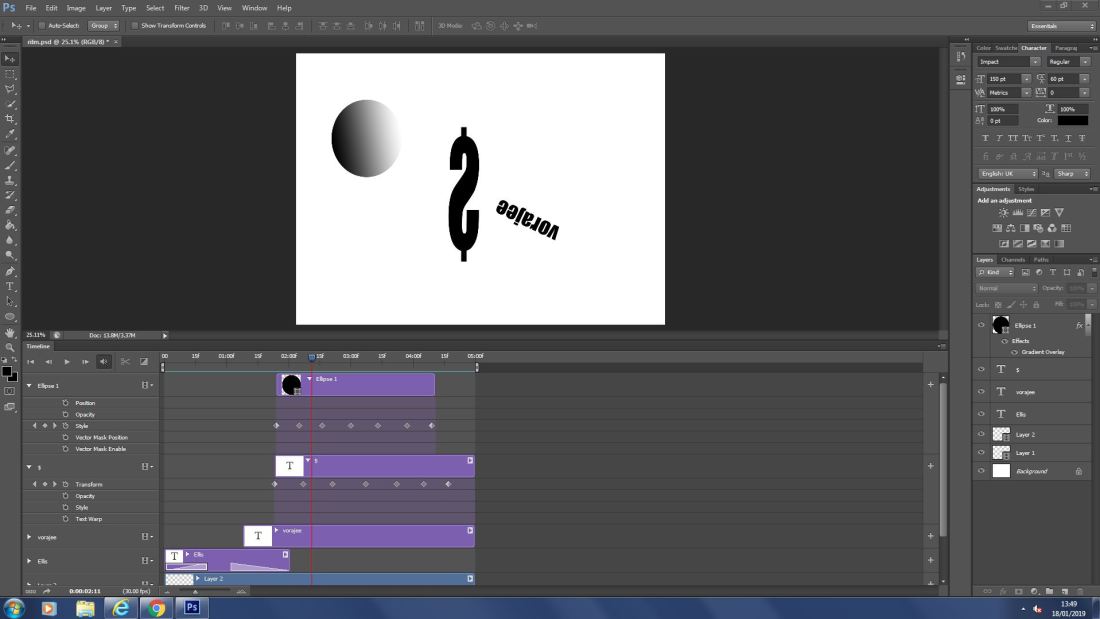Image resolution: width=1100 pixels, height=619 pixels.
Task: Collapse the Ellipse 1 timeline track
Action: point(29,385)
